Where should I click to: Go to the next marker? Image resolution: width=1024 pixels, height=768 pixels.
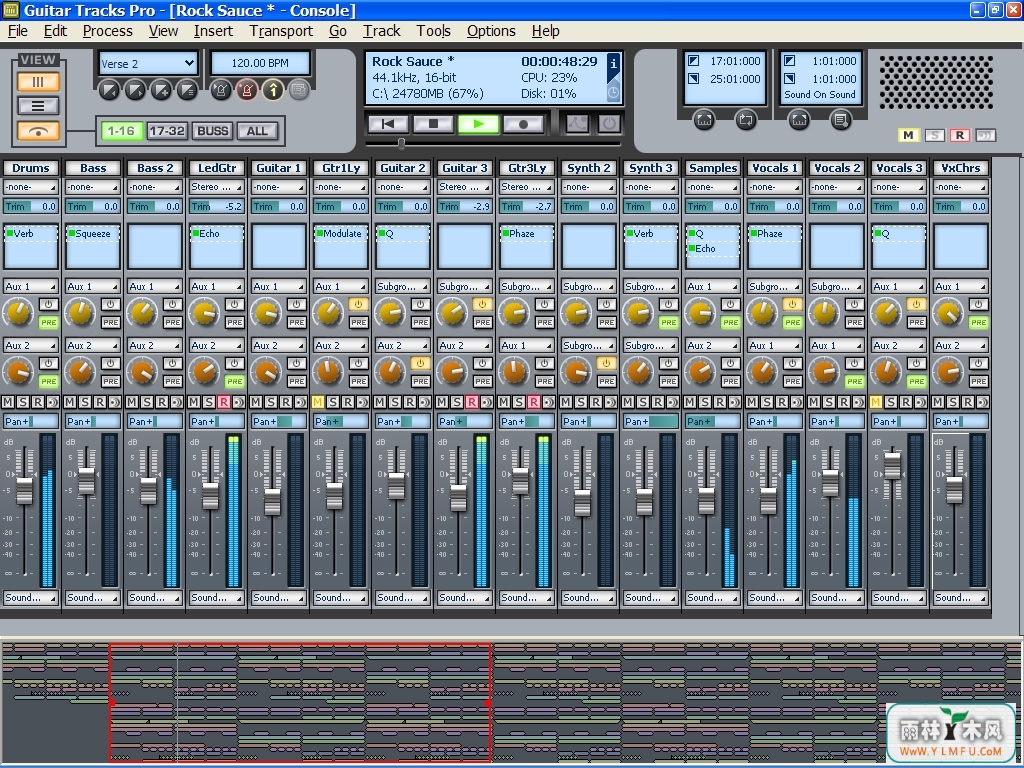[135, 90]
